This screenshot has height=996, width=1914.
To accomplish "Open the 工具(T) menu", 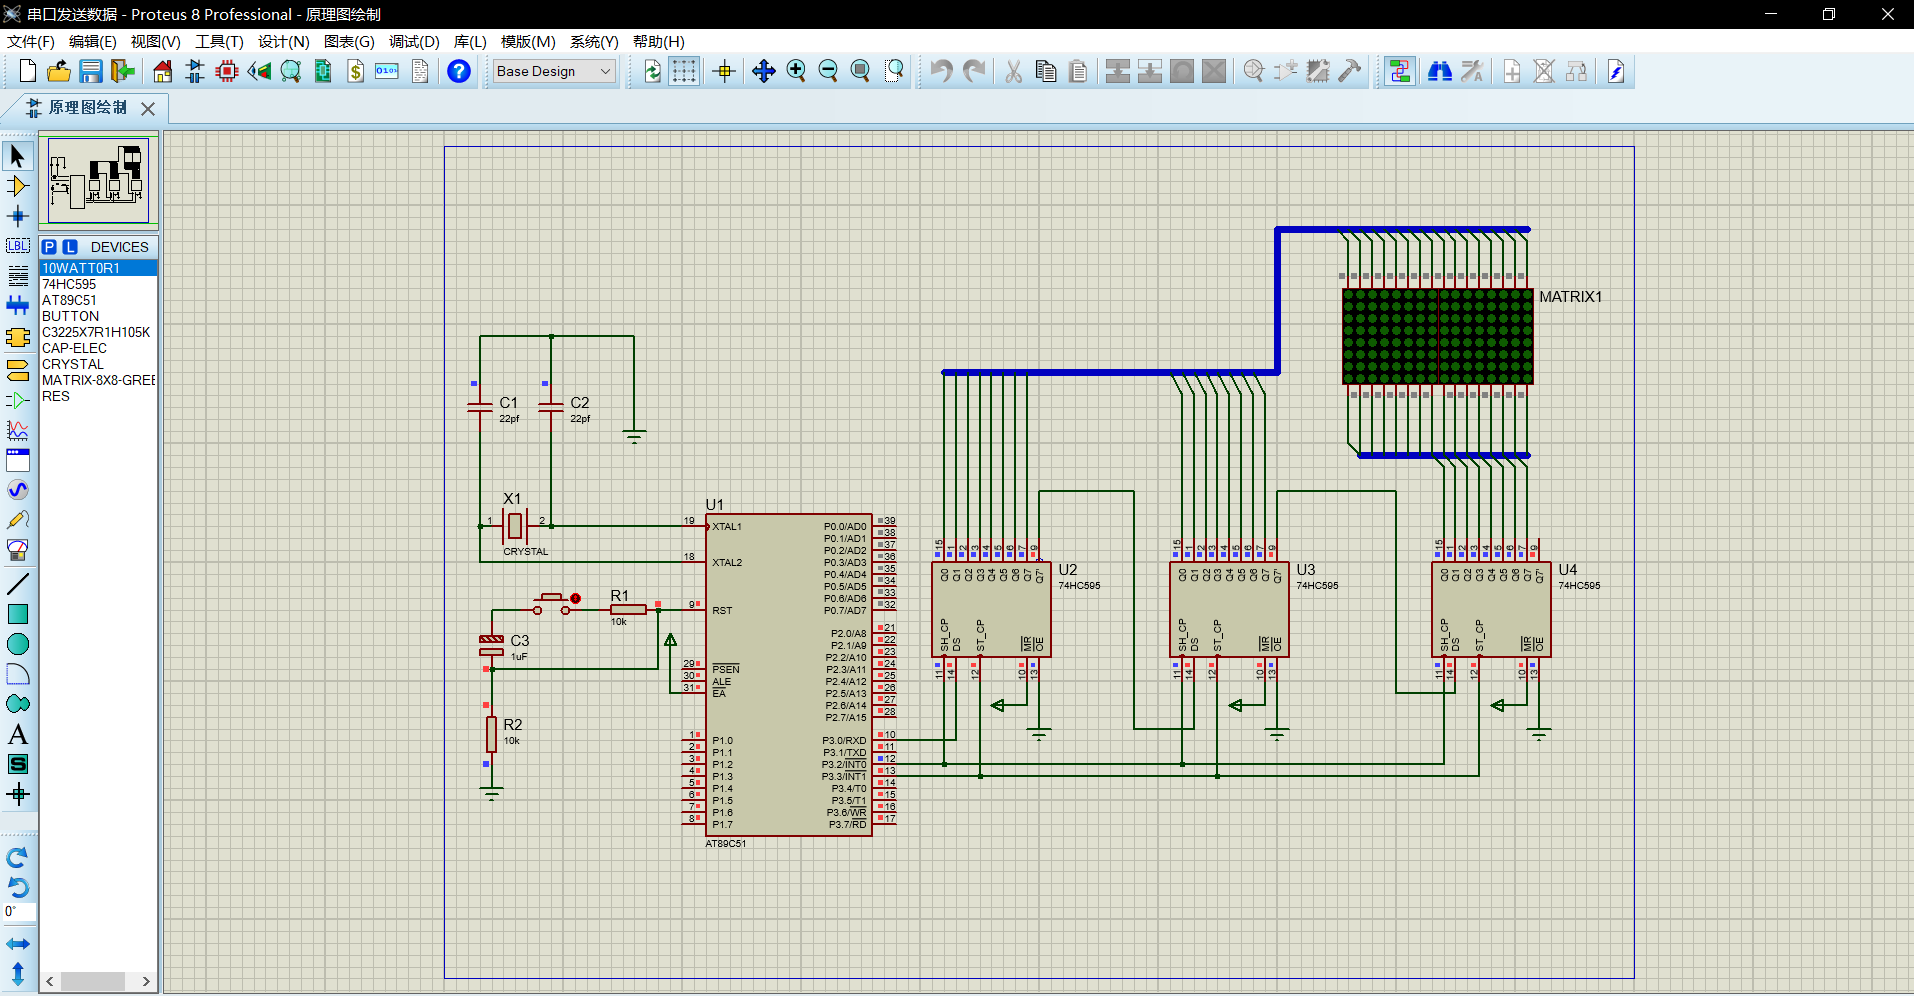I will point(219,42).
